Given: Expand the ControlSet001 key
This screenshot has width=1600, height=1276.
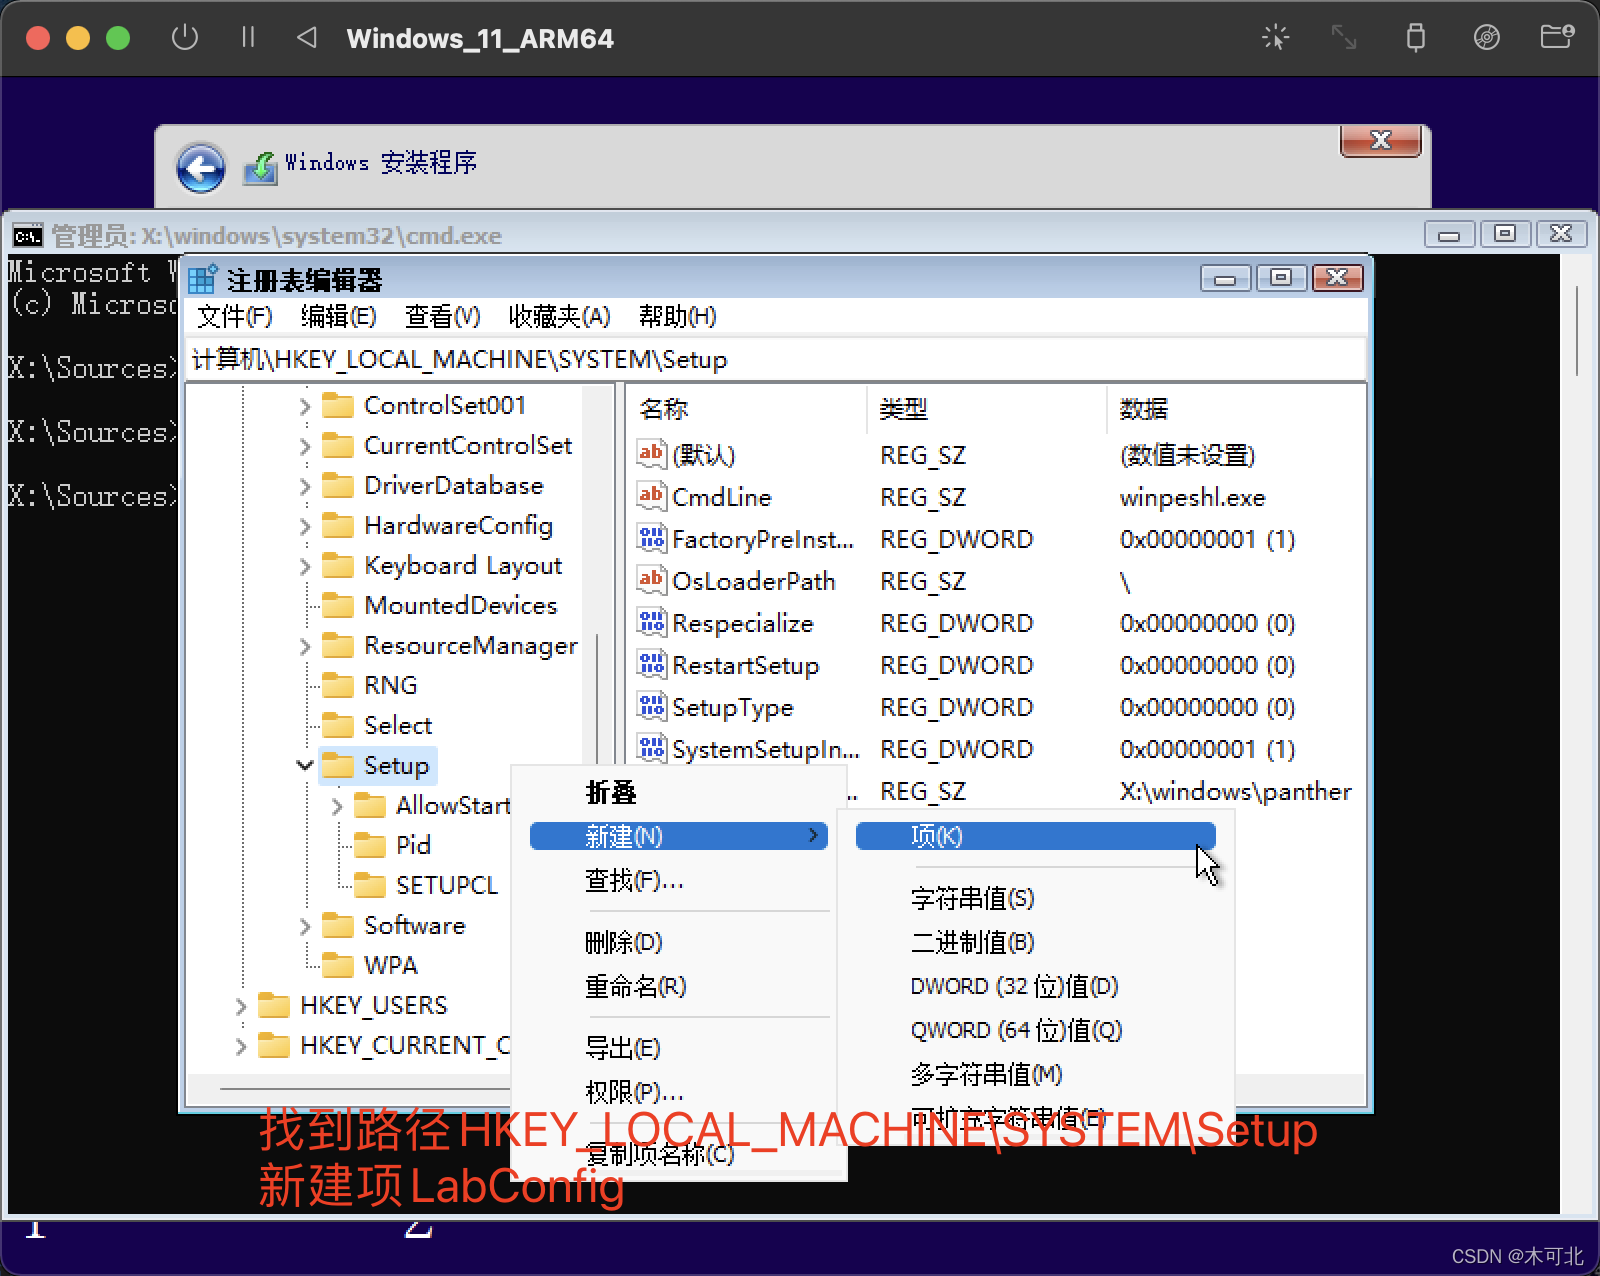Looking at the screenshot, I should coord(305,406).
